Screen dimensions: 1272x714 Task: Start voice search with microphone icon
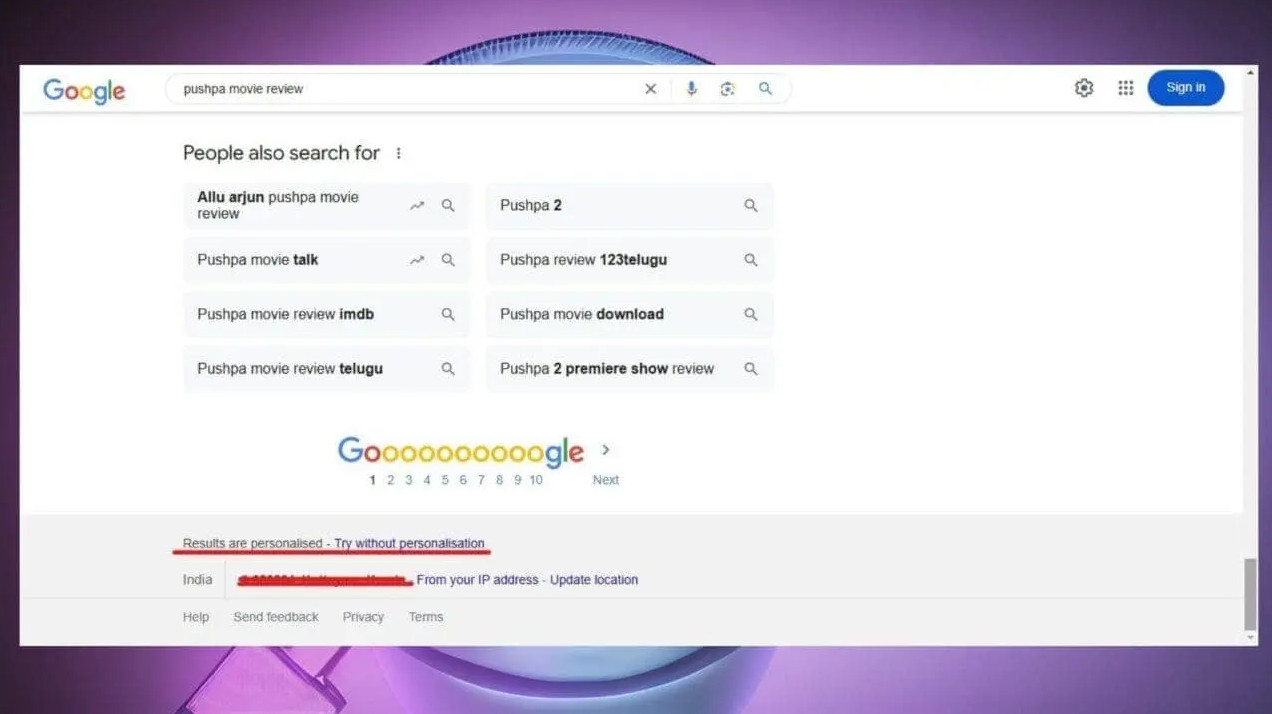[691, 89]
